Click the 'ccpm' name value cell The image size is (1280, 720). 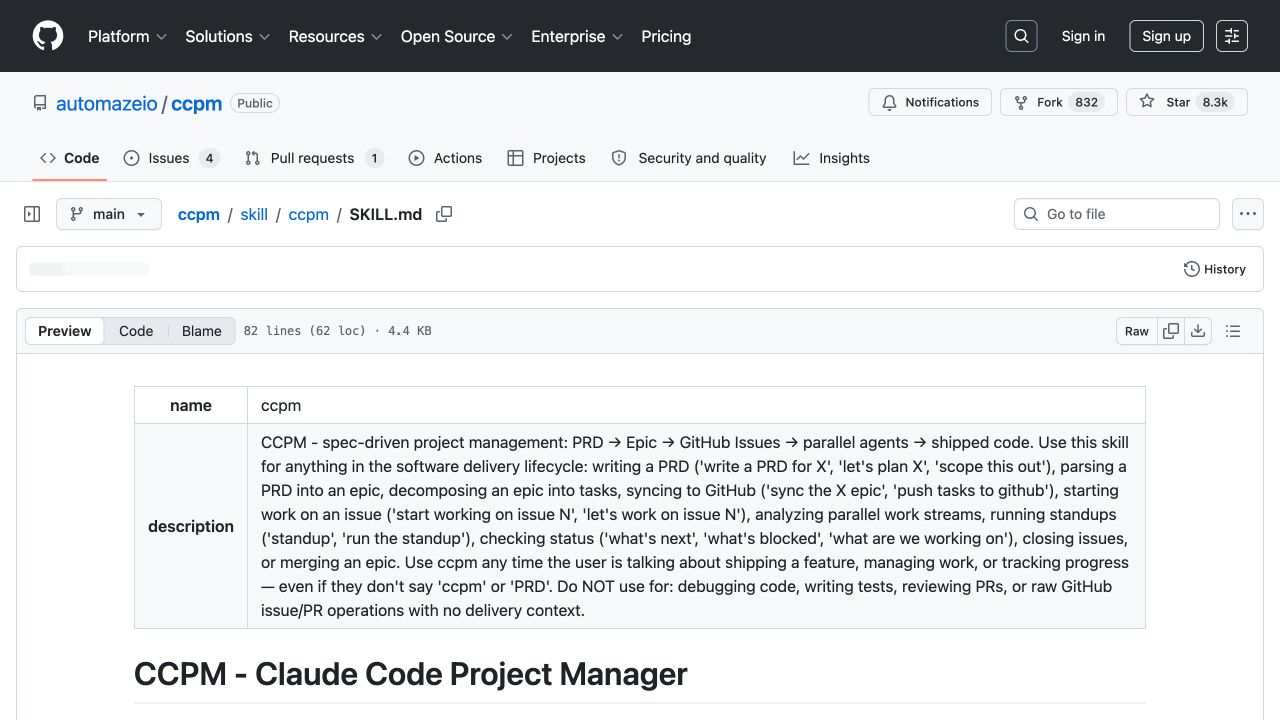pyautogui.click(x=696, y=405)
